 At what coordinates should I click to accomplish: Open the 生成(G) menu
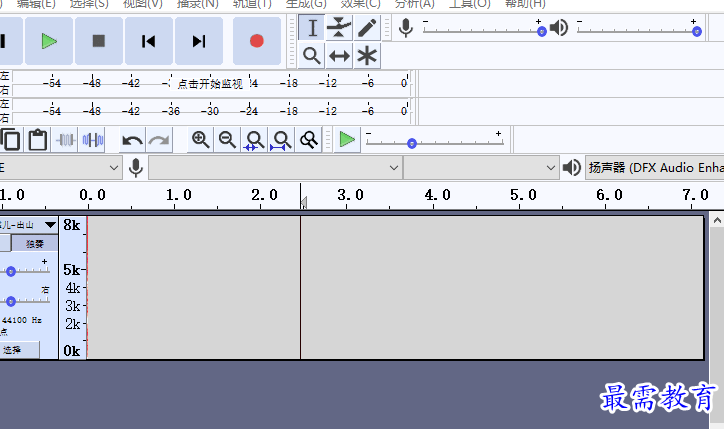coord(306,4)
